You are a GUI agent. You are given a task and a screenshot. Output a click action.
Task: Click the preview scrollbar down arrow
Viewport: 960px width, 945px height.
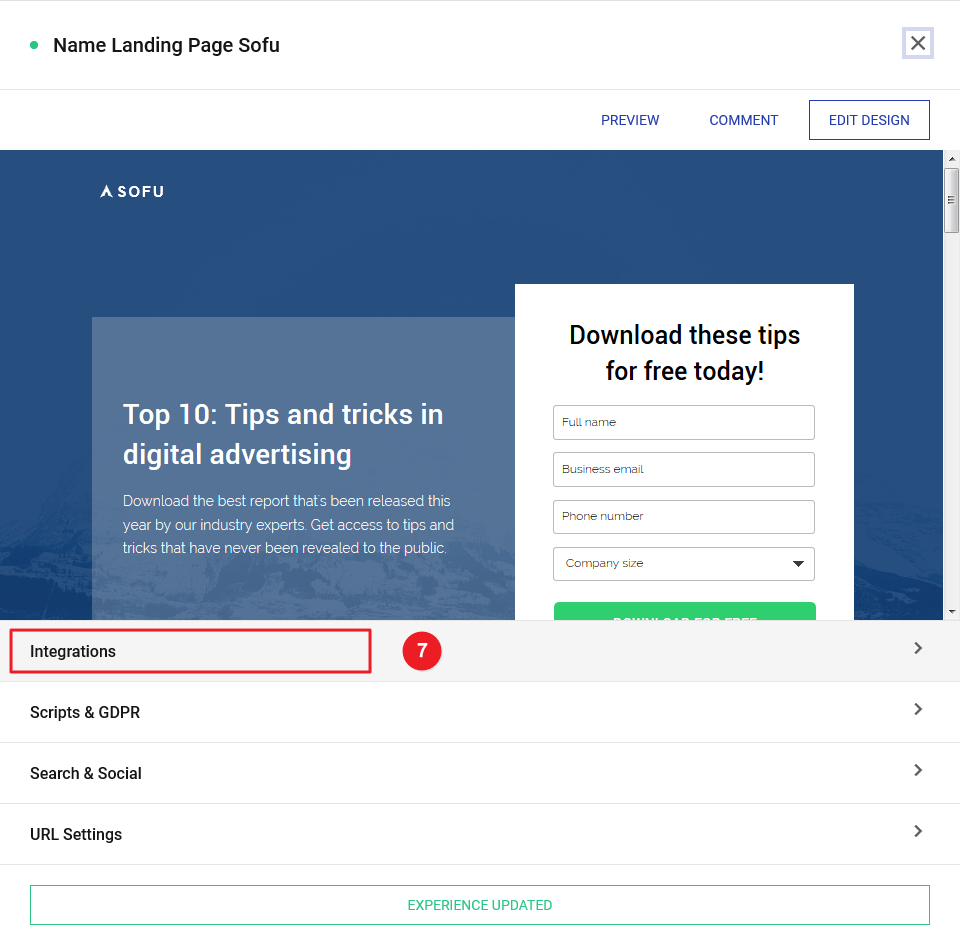951,611
